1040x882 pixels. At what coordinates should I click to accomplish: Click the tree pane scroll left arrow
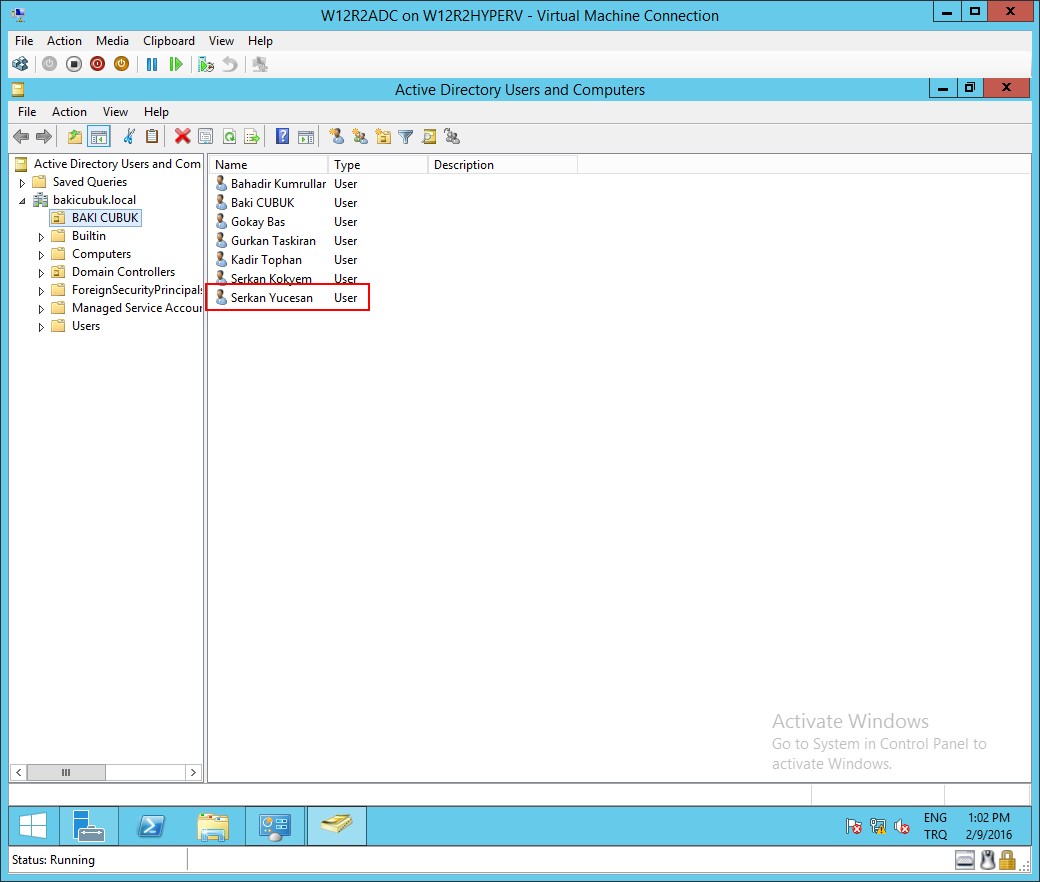click(19, 772)
